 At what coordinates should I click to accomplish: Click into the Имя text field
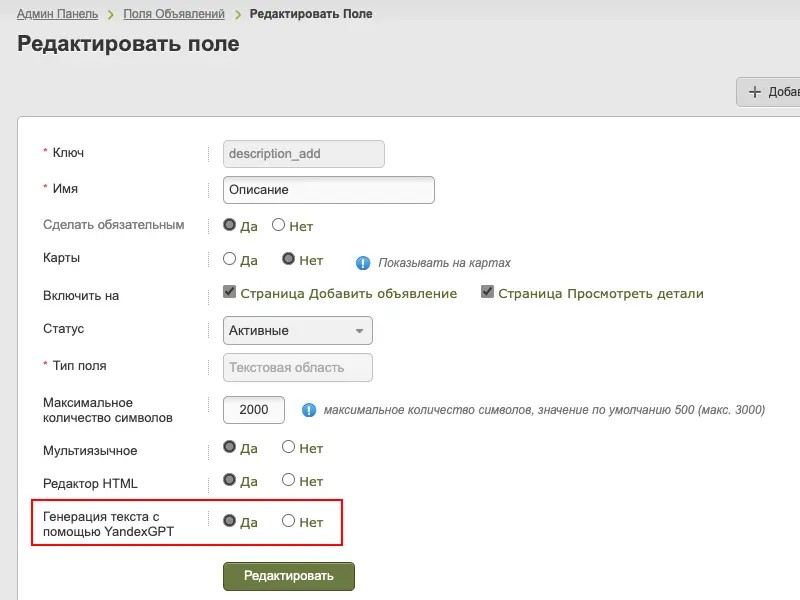click(329, 189)
